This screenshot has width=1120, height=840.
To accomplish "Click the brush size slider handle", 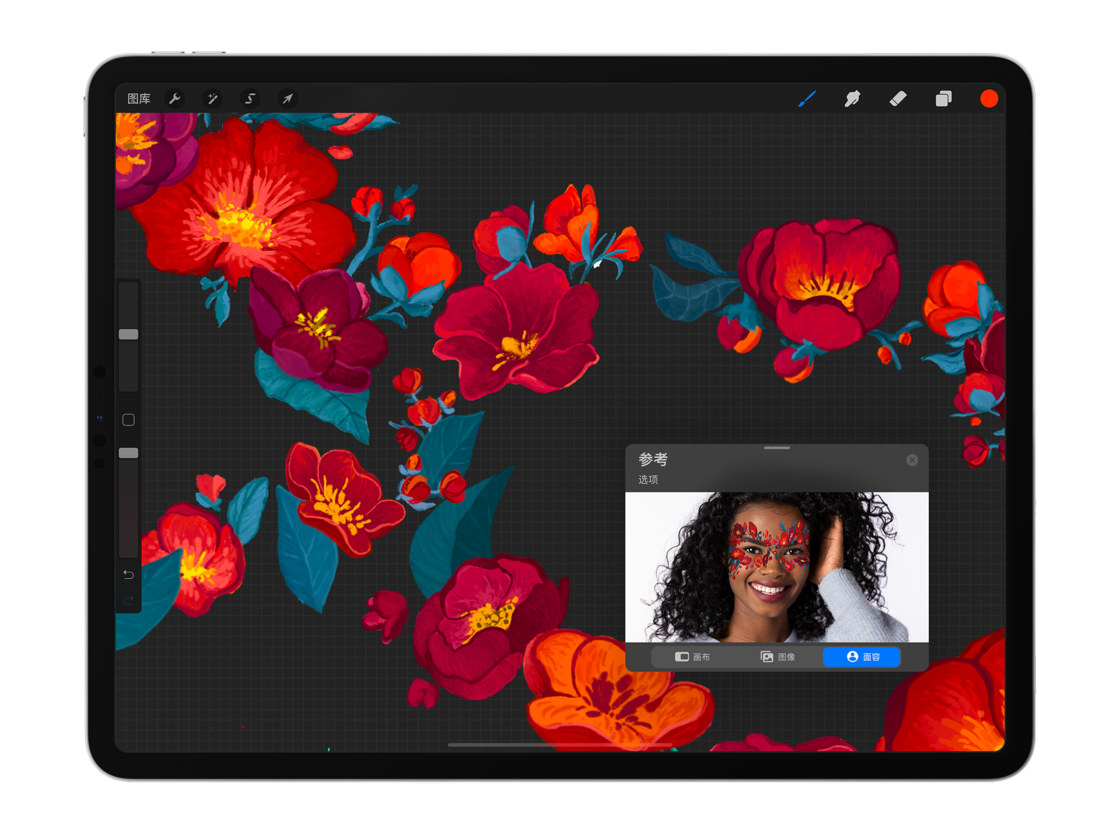I will tap(129, 334).
